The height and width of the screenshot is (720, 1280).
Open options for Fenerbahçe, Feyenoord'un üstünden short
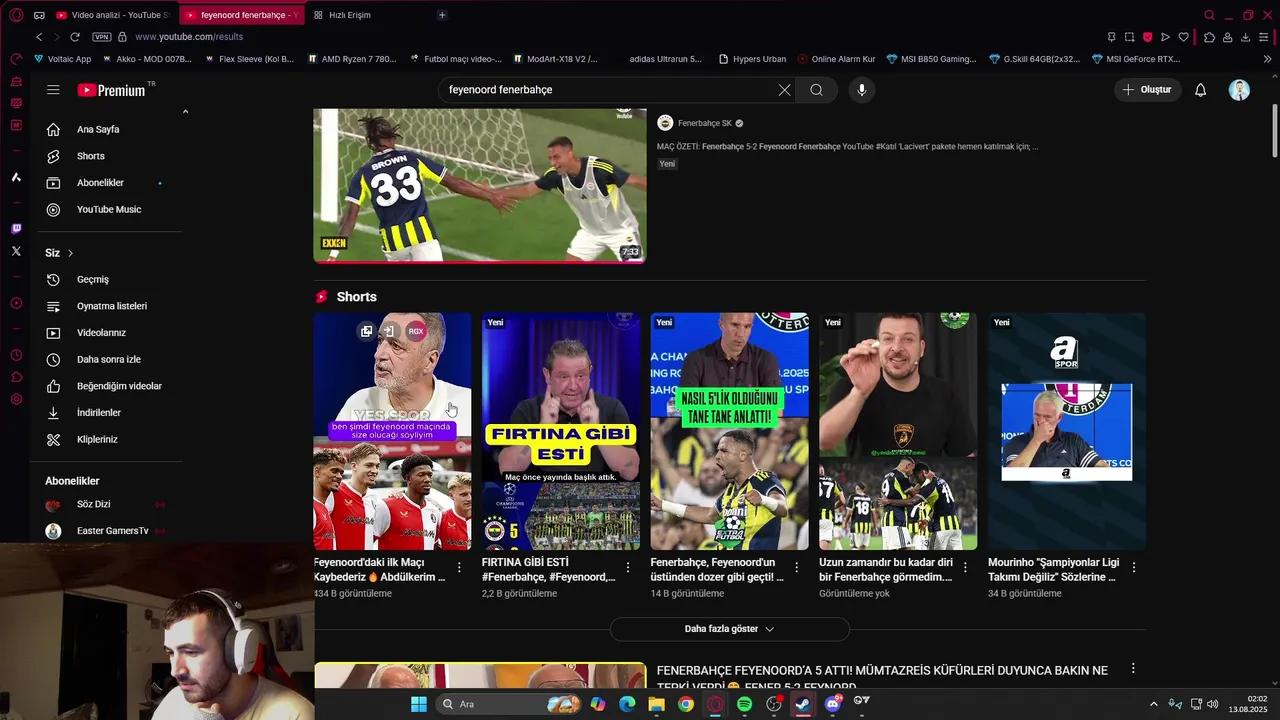tap(796, 567)
